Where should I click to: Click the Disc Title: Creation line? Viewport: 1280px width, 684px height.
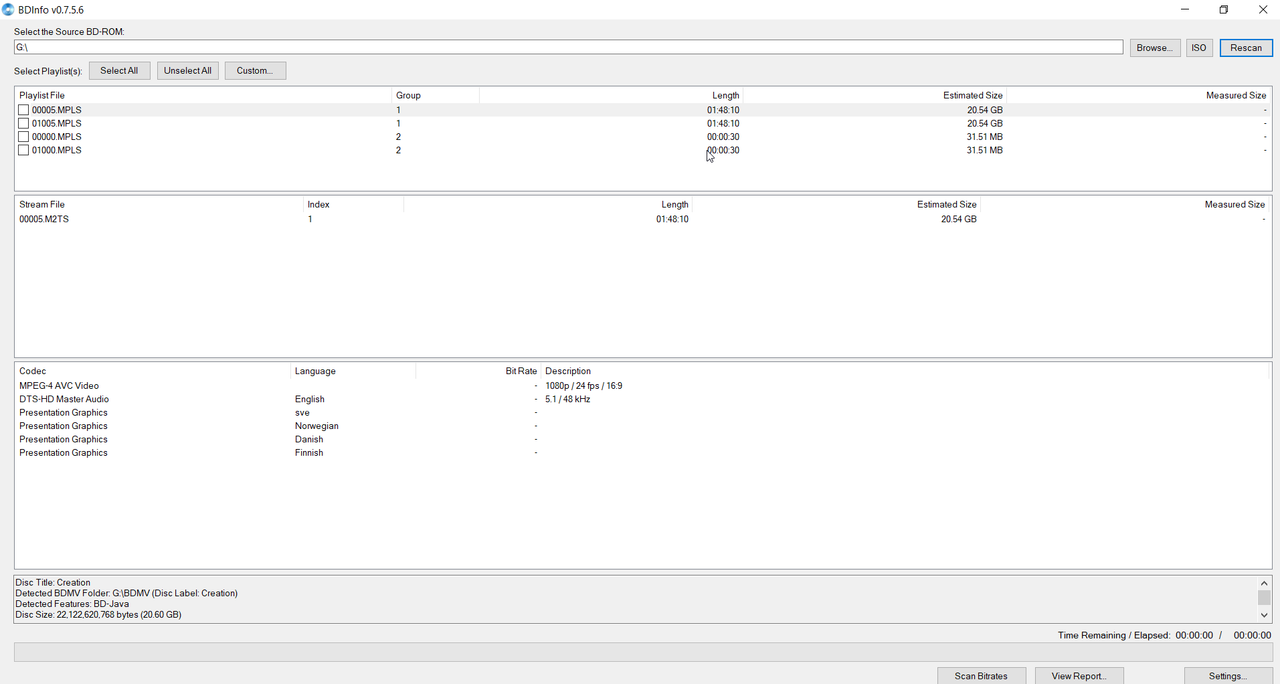[x=53, y=582]
